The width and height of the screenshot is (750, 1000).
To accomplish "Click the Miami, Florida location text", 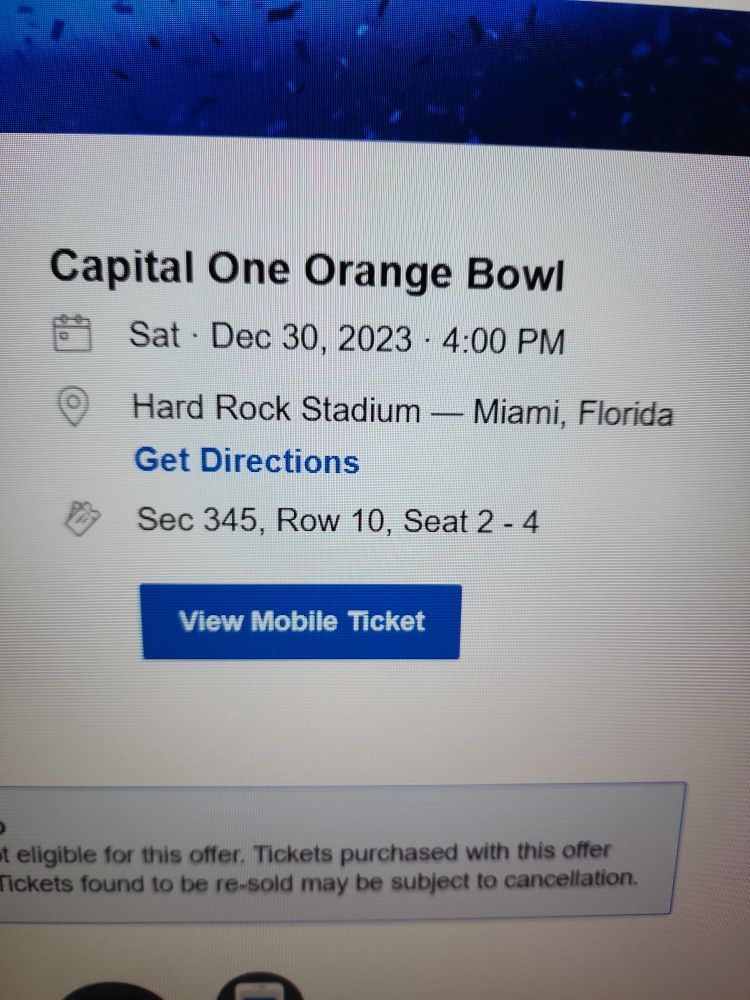I will 572,412.
